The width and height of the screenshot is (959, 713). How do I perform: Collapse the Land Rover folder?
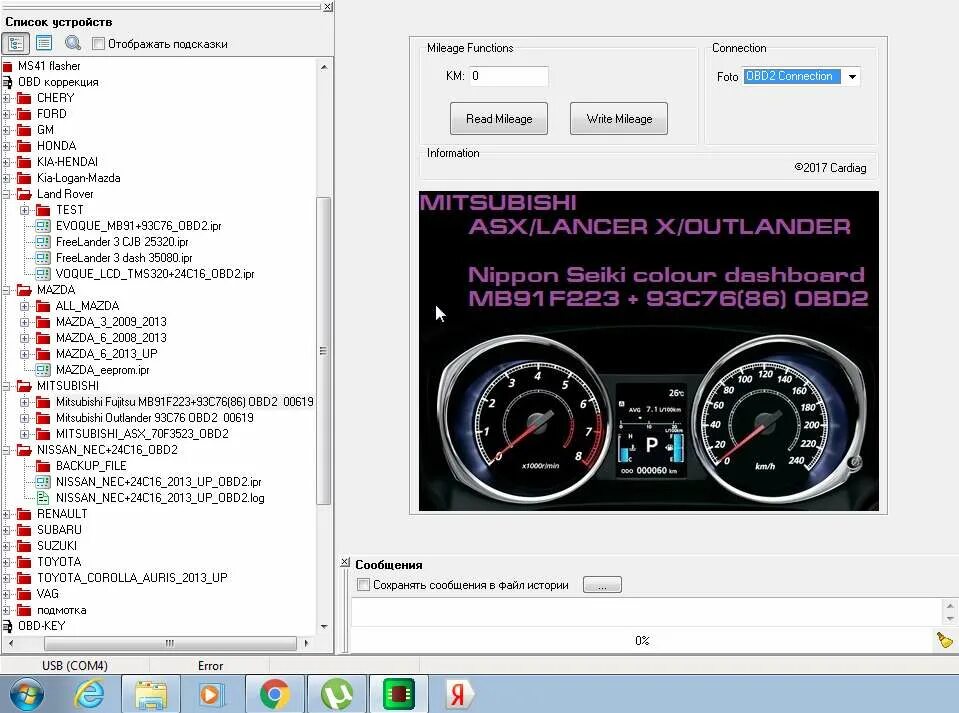(x=6, y=194)
